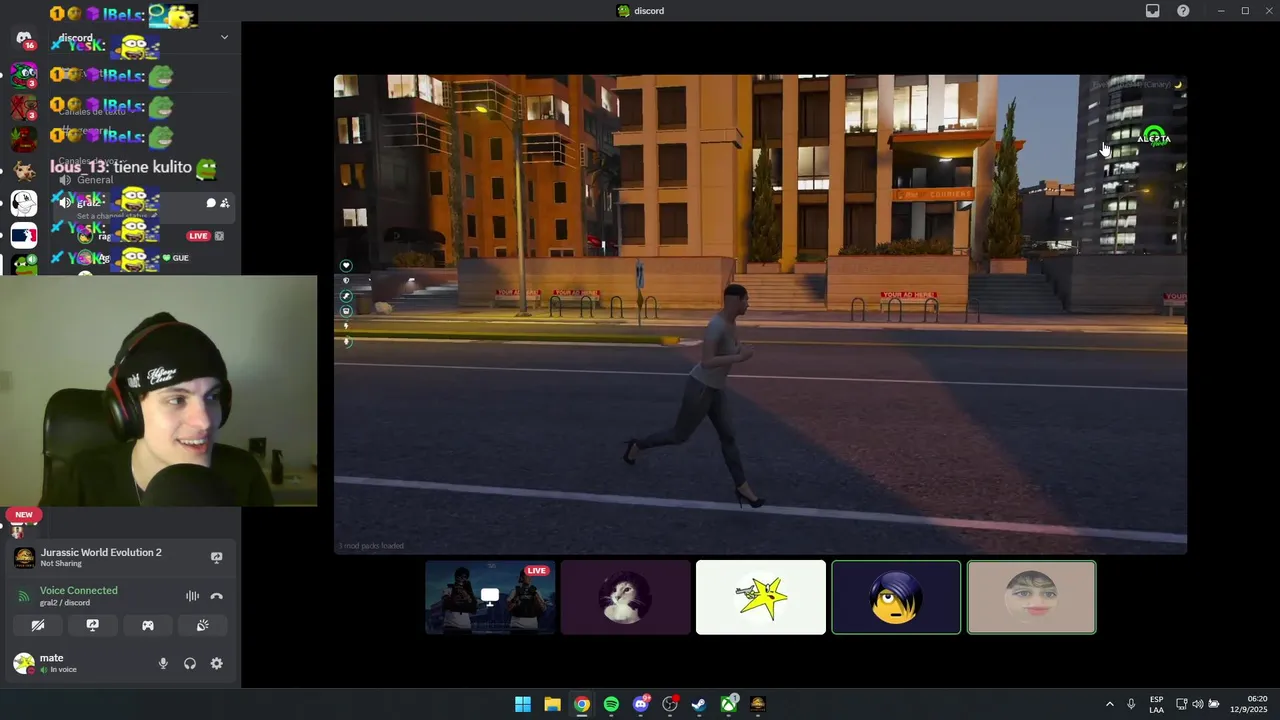Switch to Chrome in taskbar
Viewport: 1280px width, 720px height.
click(x=581, y=704)
